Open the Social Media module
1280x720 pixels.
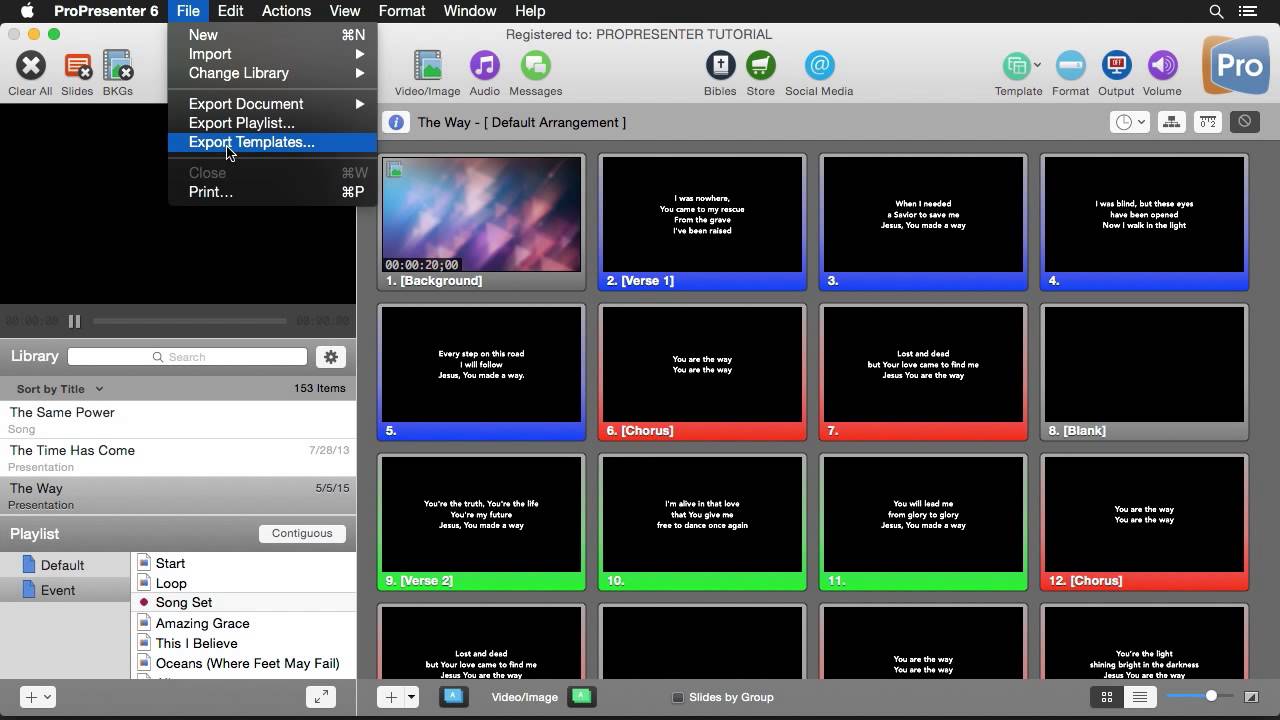[819, 66]
